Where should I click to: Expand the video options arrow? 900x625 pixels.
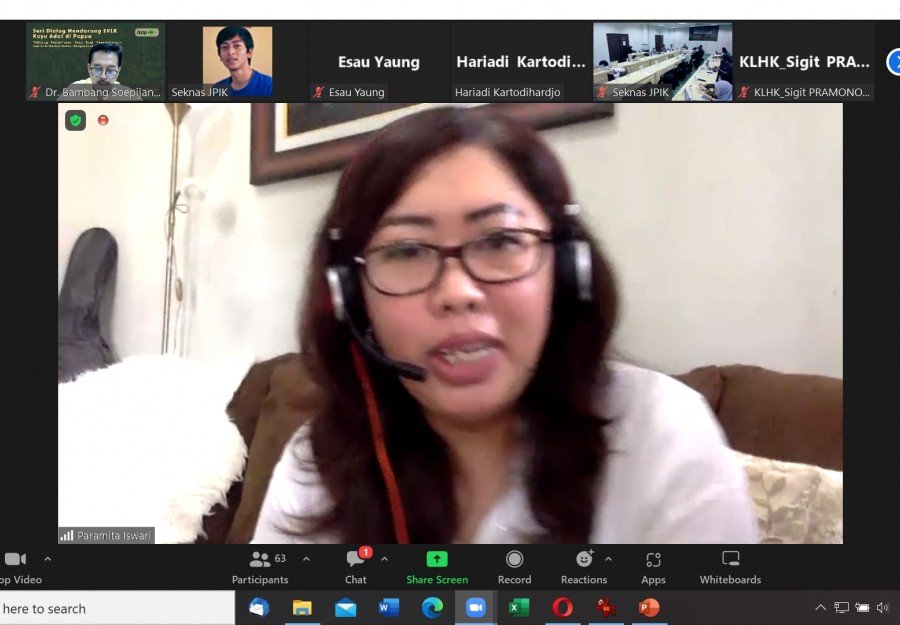point(48,558)
